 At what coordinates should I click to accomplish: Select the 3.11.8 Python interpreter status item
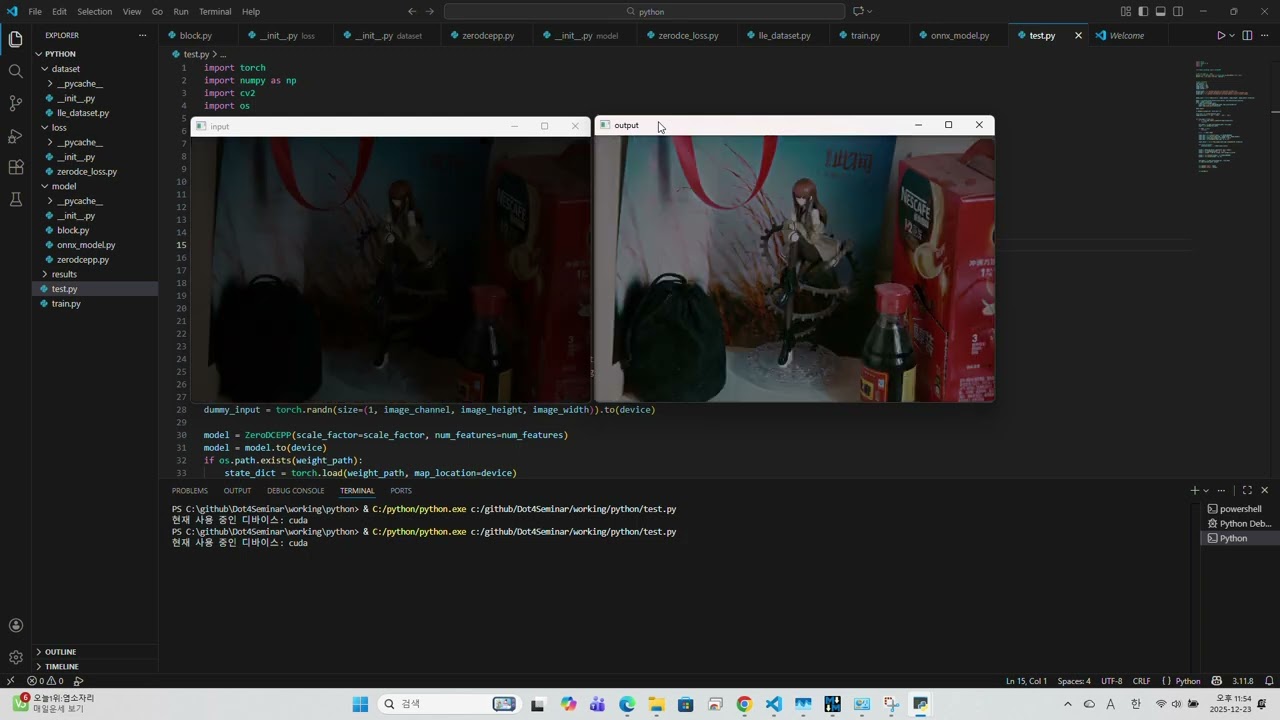pyautogui.click(x=1243, y=681)
